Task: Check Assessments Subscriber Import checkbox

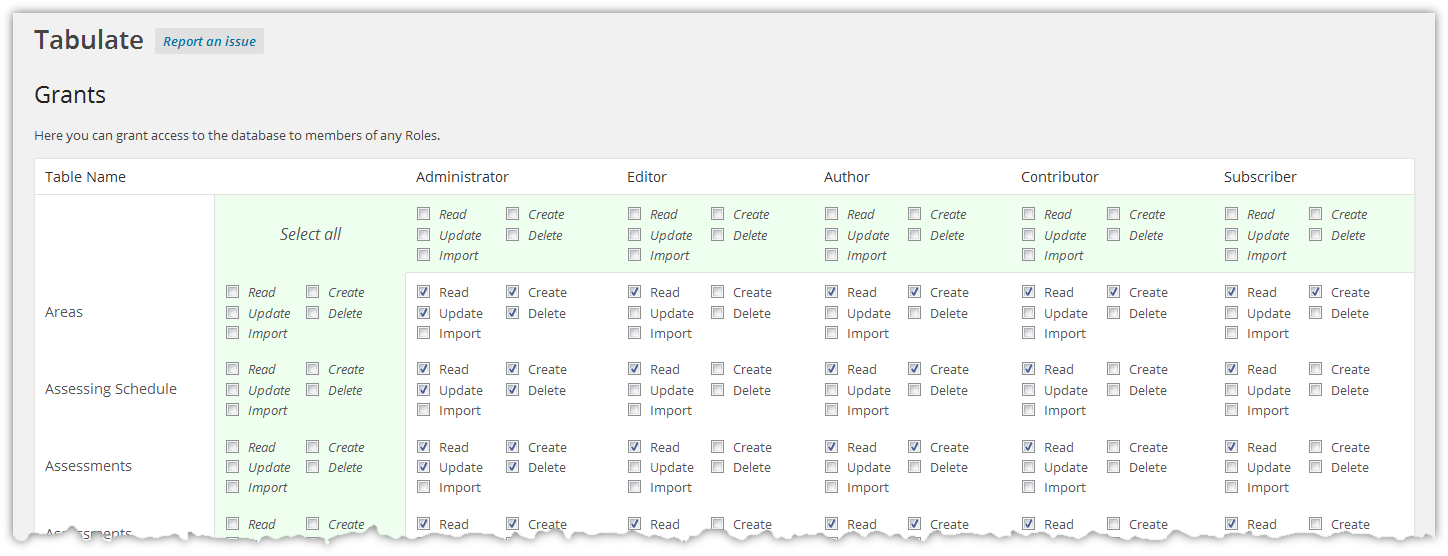Action: 1232,487
